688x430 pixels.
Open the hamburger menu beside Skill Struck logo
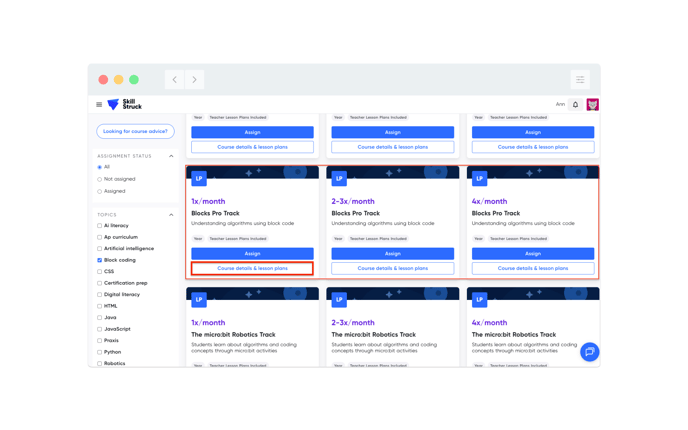[x=99, y=105]
